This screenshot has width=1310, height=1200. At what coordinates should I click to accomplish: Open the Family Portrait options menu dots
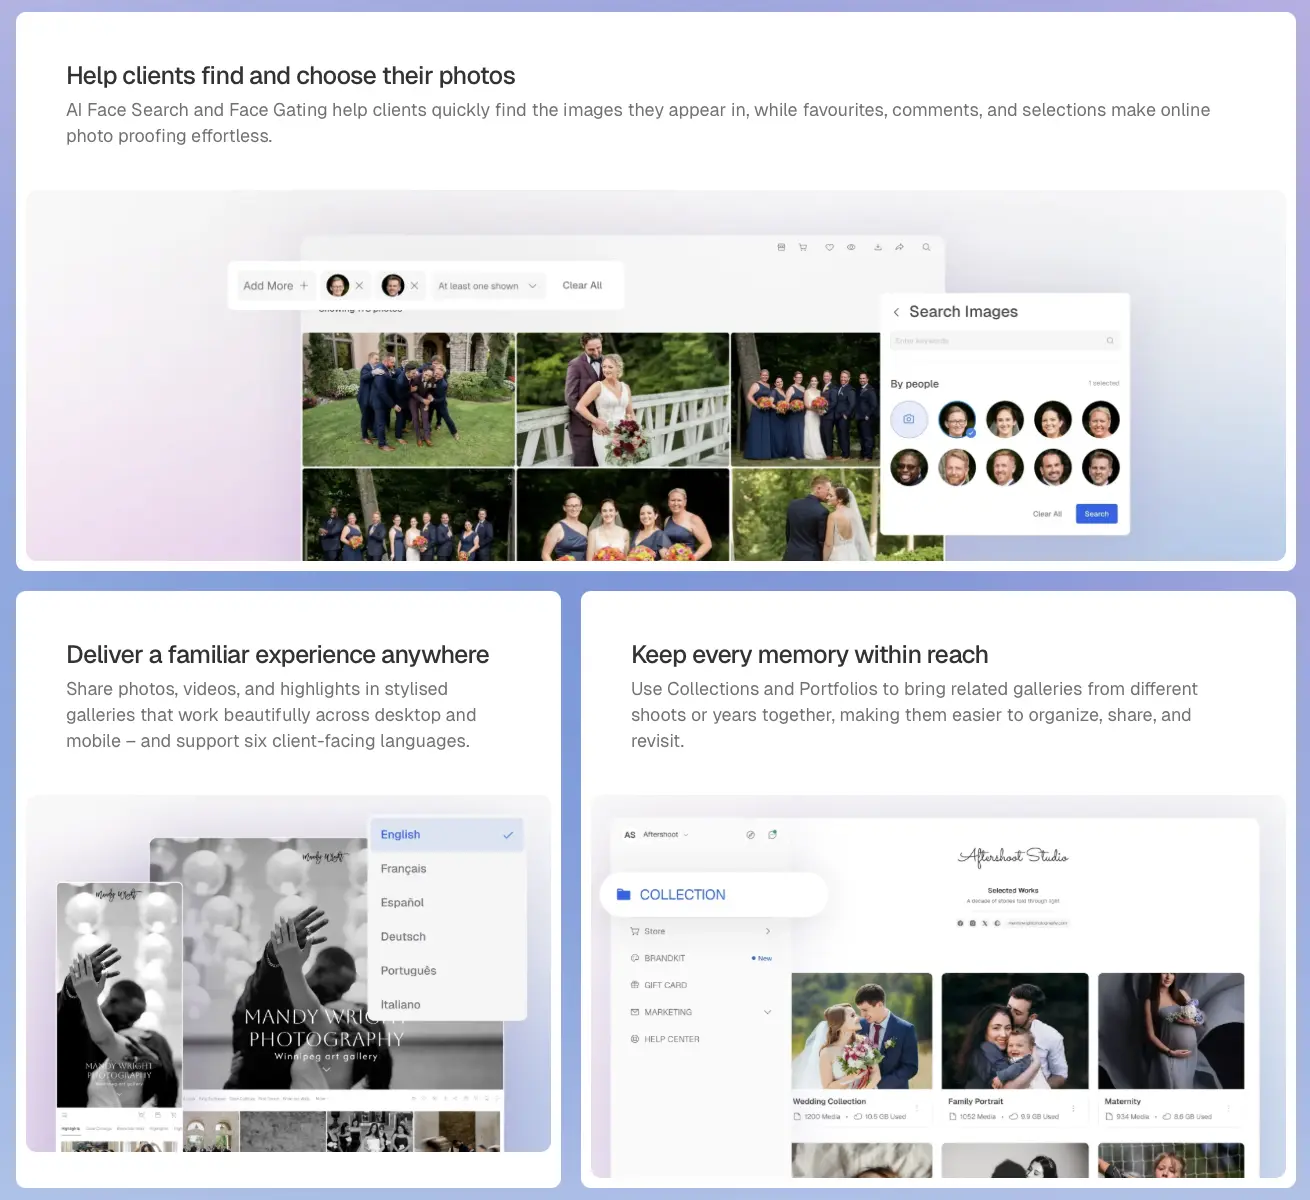click(x=1074, y=1108)
